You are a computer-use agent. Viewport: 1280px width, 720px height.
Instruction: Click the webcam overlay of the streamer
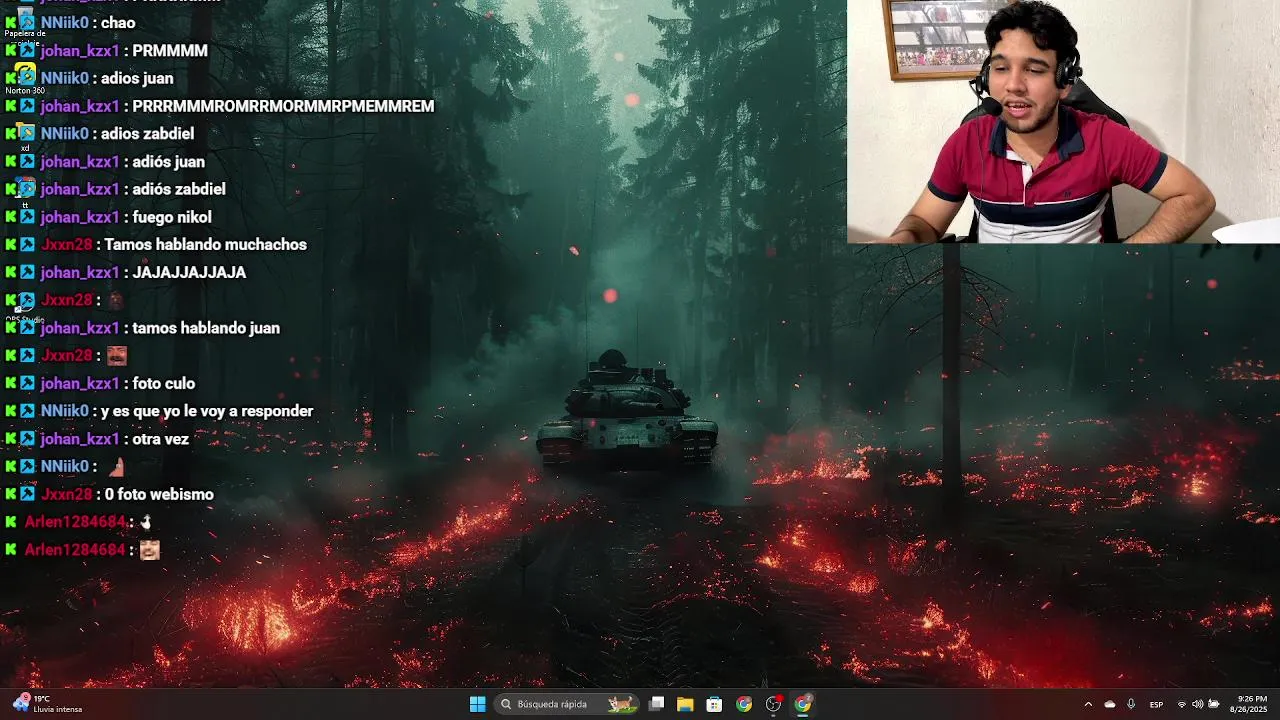click(x=1063, y=121)
